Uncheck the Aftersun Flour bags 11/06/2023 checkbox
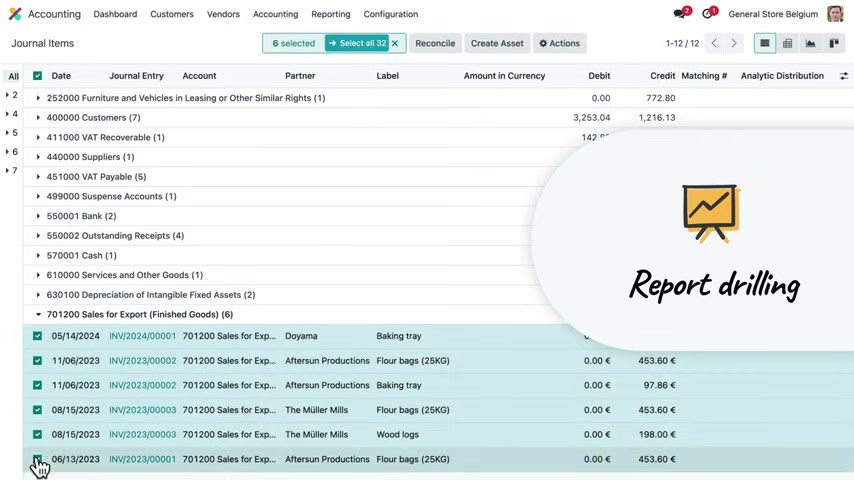This screenshot has width=854, height=480. pyautogui.click(x=37, y=361)
